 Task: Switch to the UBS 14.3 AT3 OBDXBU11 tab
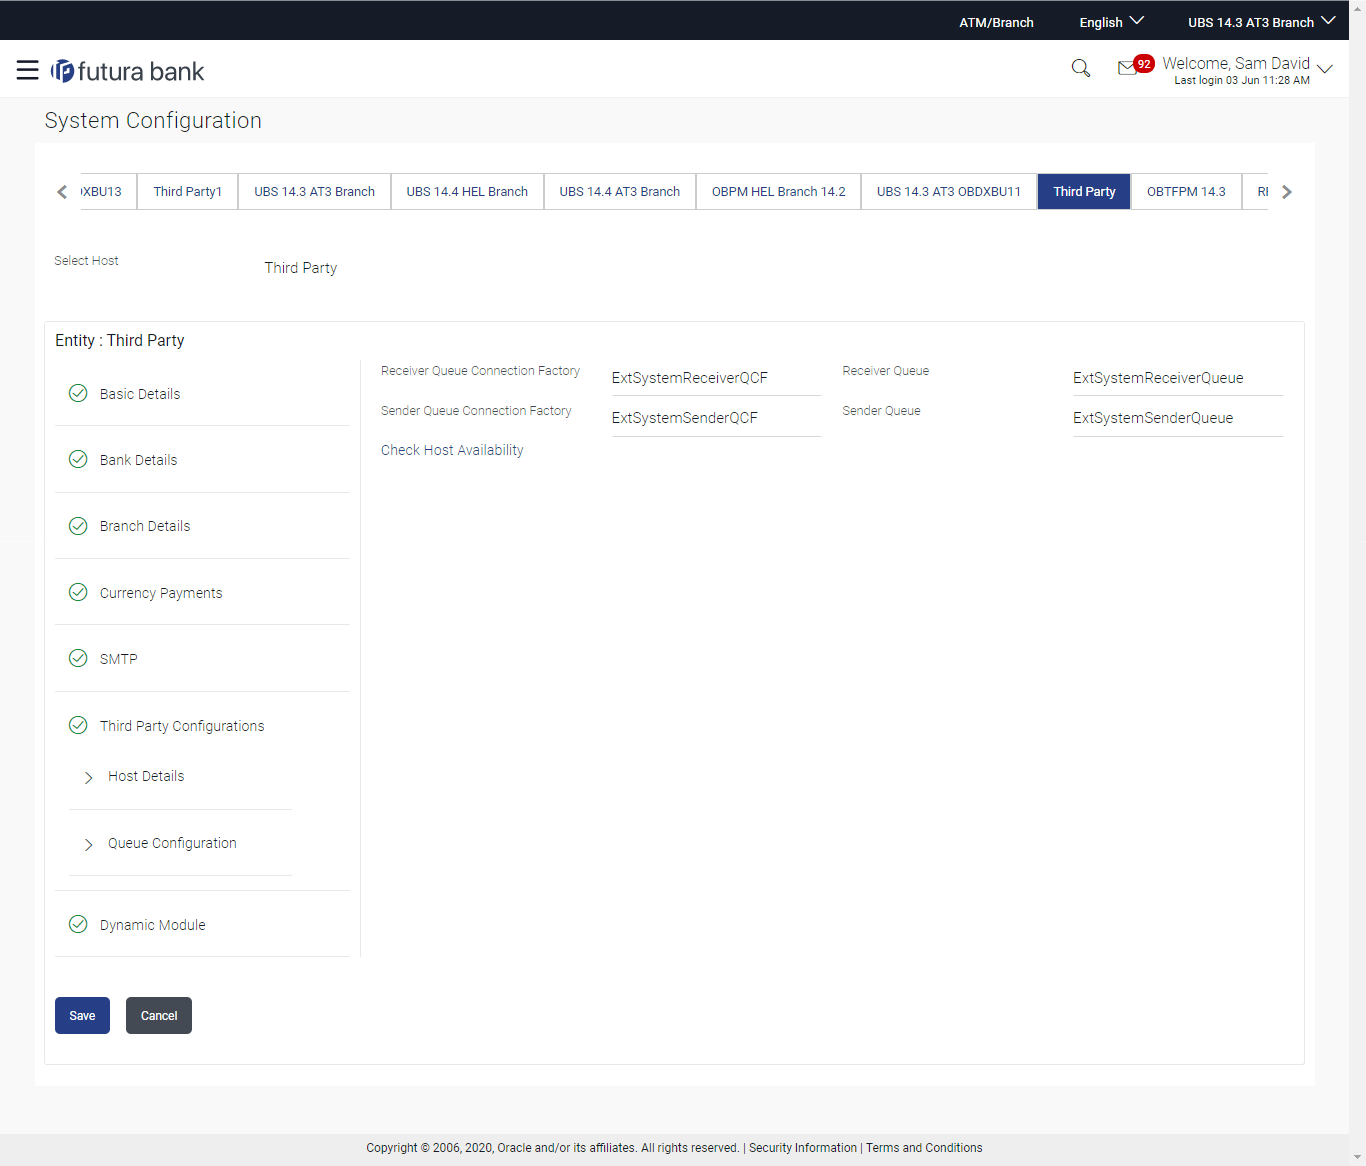coord(949,191)
